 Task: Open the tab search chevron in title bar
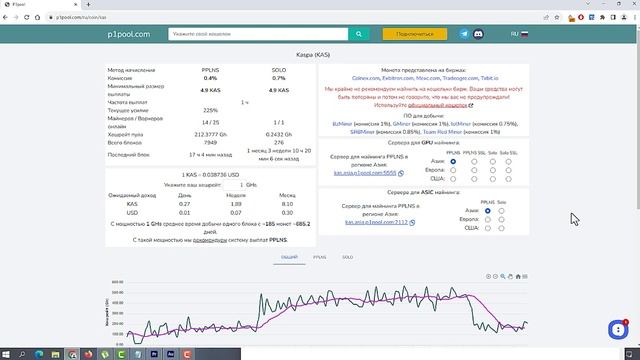(x=588, y=4)
